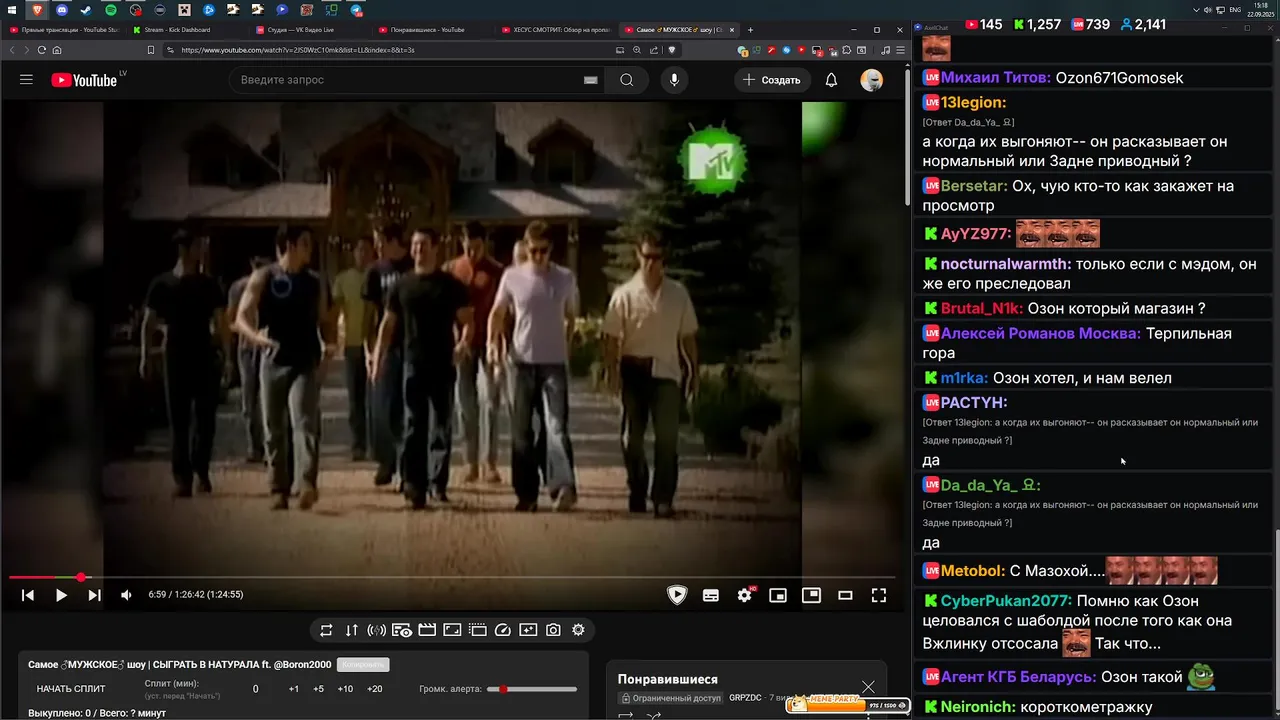This screenshot has width=1280, height=720.
Task: Open video settings gear
Action: tap(744, 595)
